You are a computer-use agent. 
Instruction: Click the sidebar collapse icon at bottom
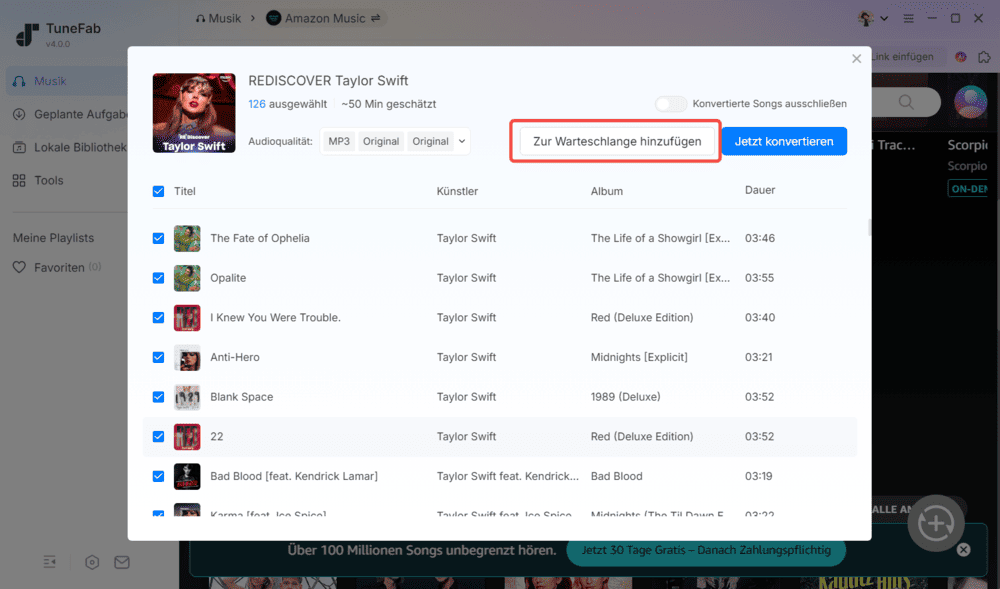[x=50, y=562]
